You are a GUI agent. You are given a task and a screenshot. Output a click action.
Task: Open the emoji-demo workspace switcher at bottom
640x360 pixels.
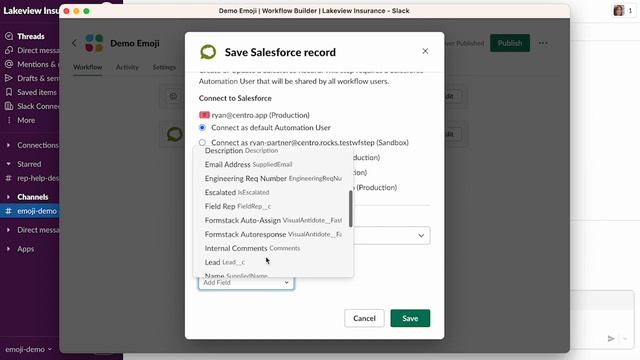[x=29, y=349]
